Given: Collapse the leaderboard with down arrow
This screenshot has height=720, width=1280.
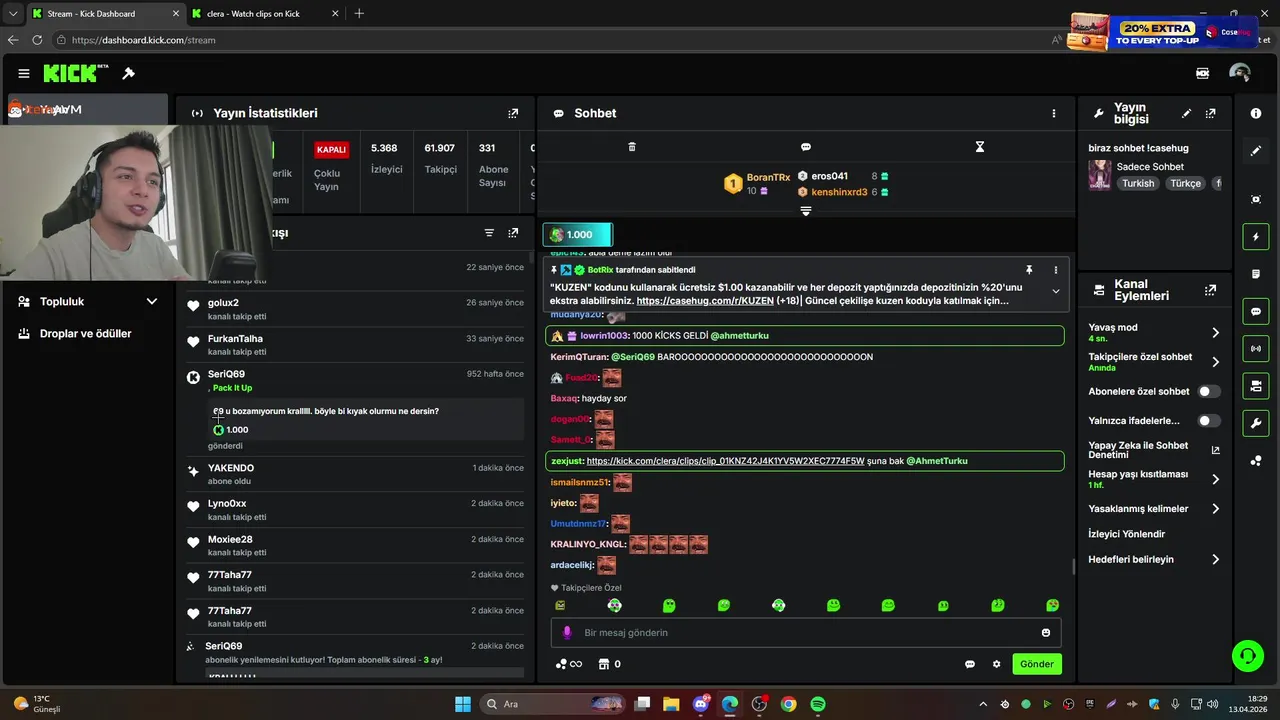Looking at the screenshot, I should point(806,211).
